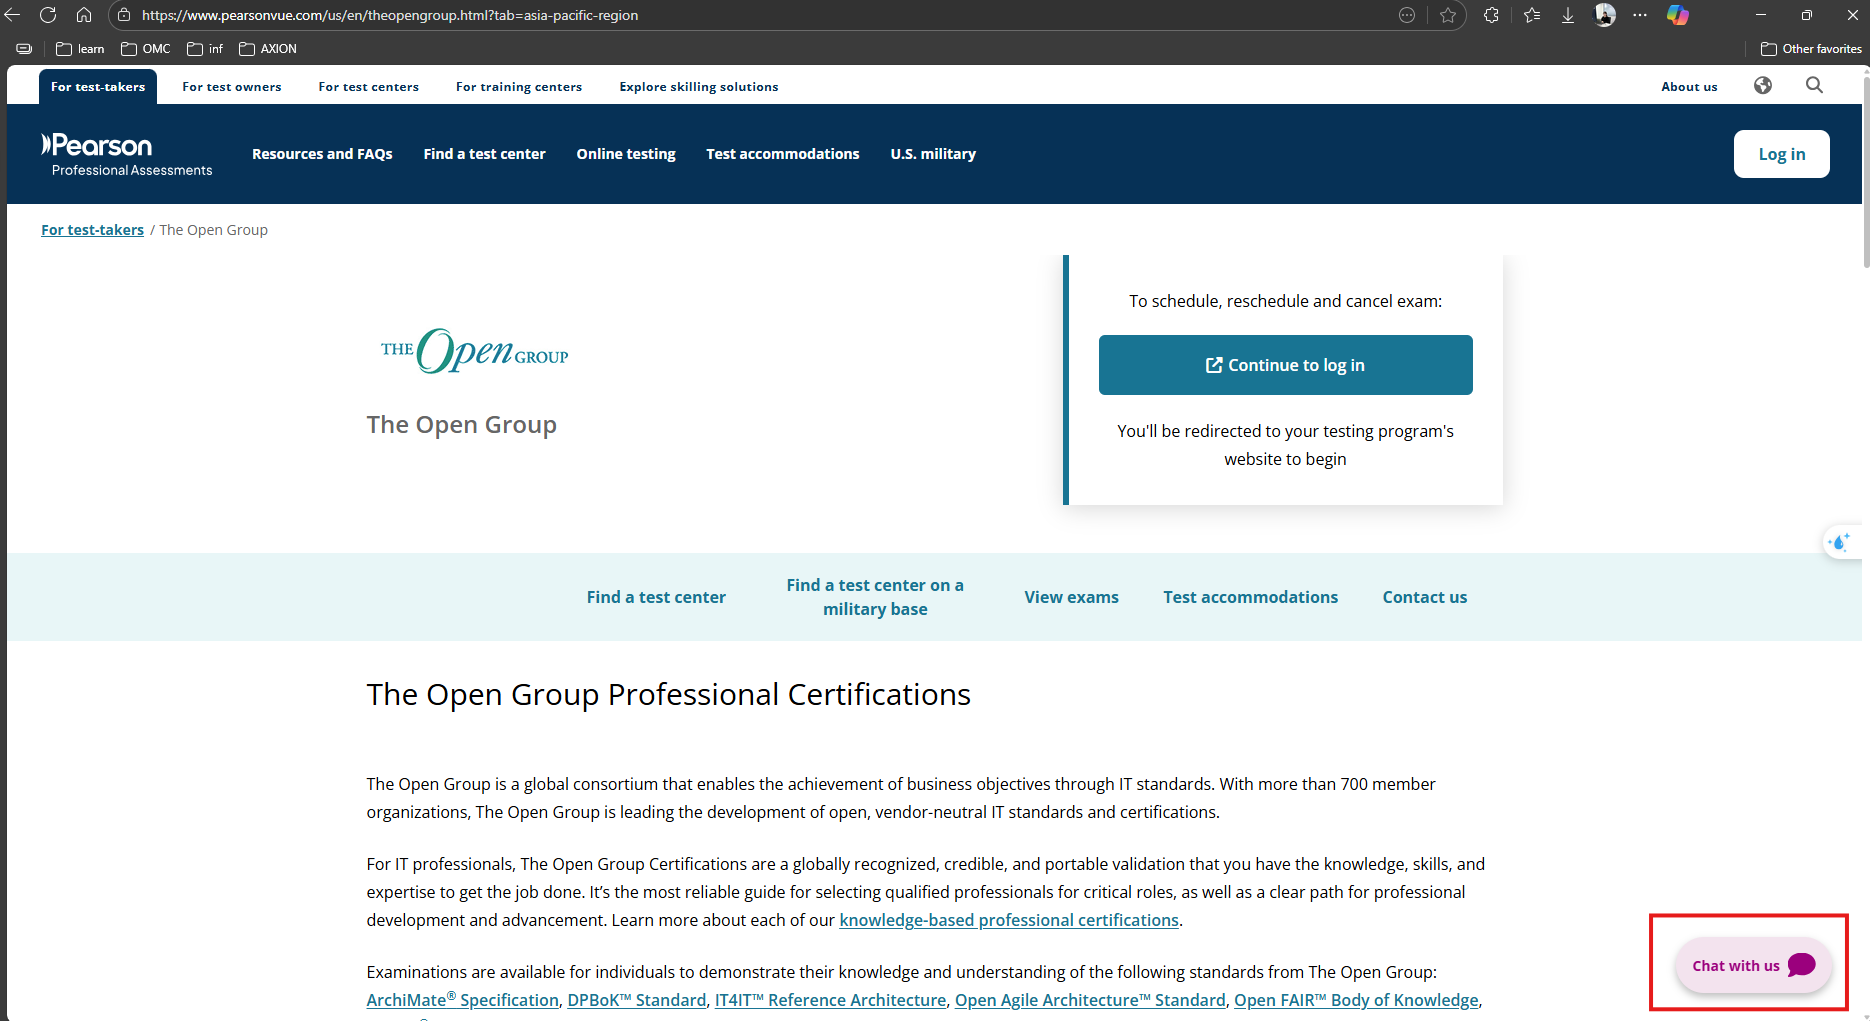Open Explore skilling solutions tab

699,87
